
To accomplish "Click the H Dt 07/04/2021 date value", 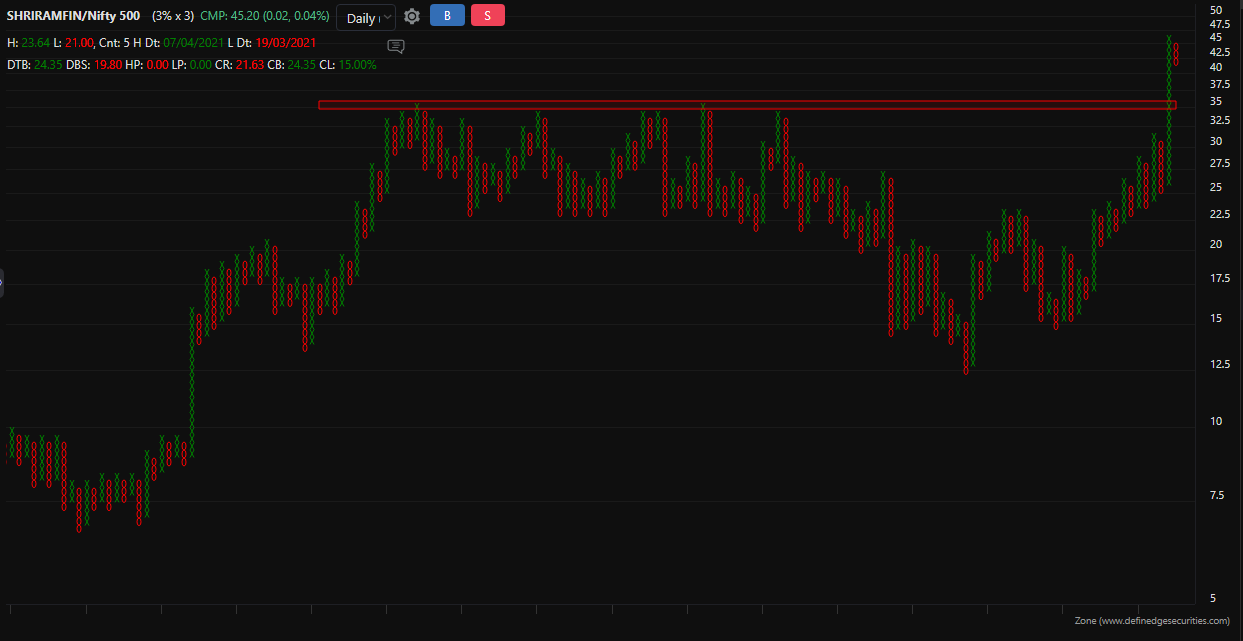I will (194, 43).
